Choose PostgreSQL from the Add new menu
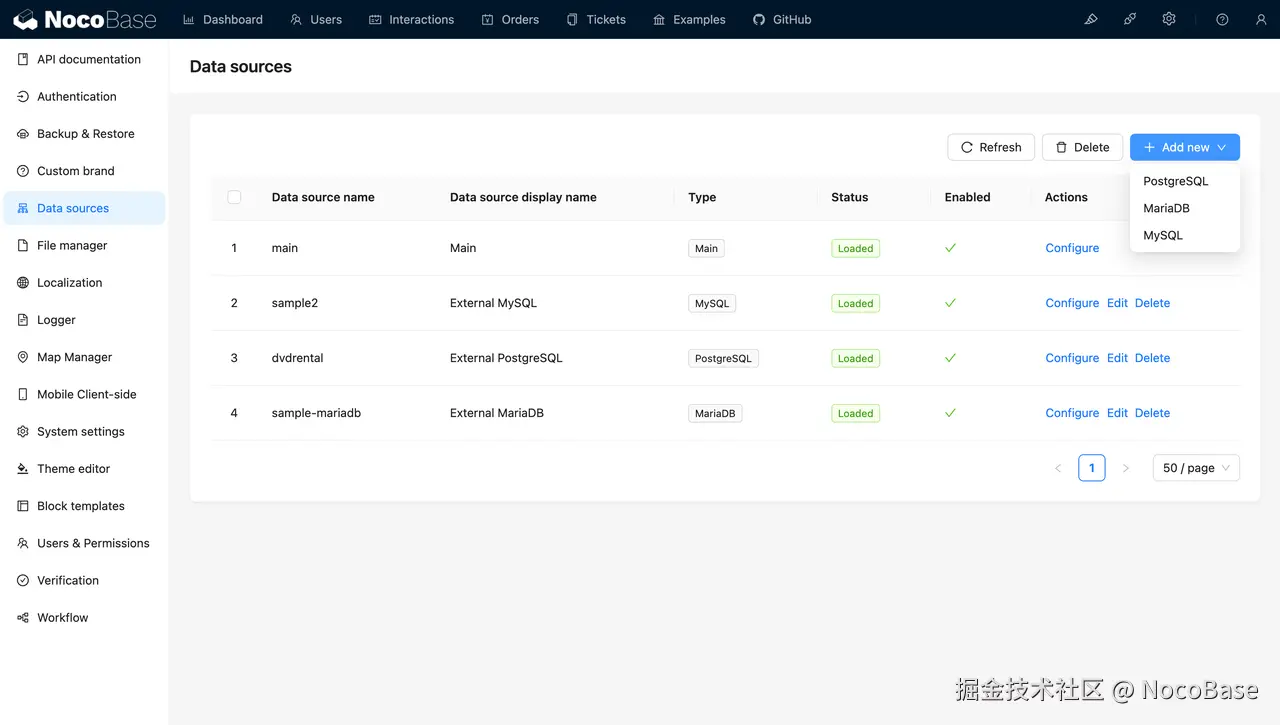 pyautogui.click(x=1176, y=181)
